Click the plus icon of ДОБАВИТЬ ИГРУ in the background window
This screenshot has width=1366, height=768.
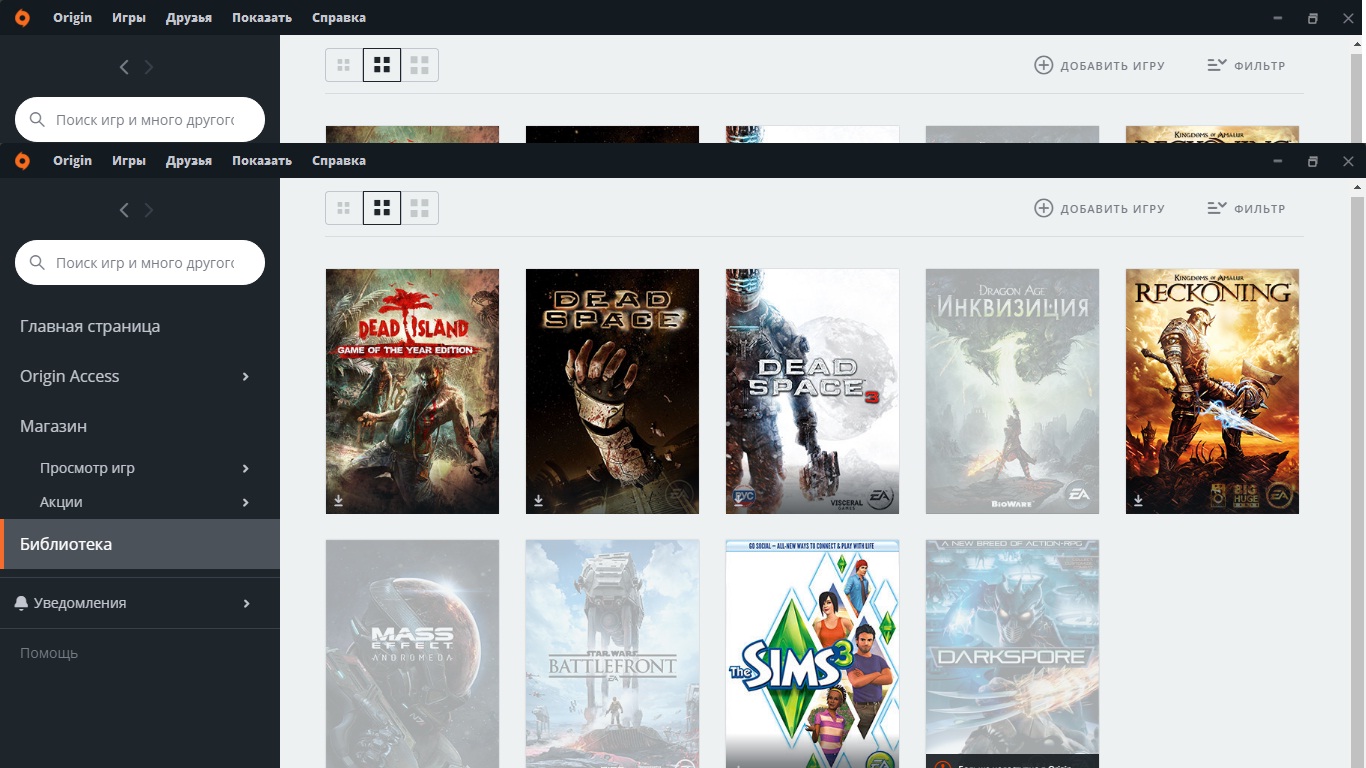1043,65
